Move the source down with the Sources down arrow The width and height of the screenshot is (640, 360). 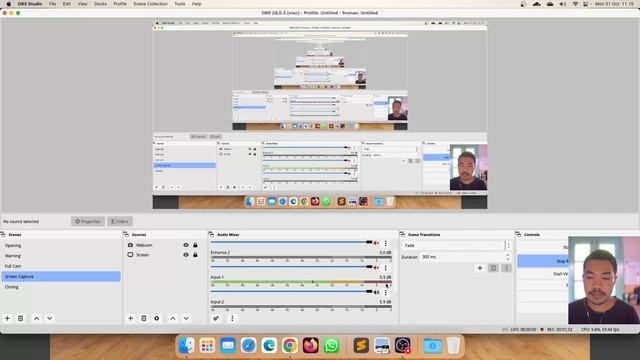tap(186, 318)
